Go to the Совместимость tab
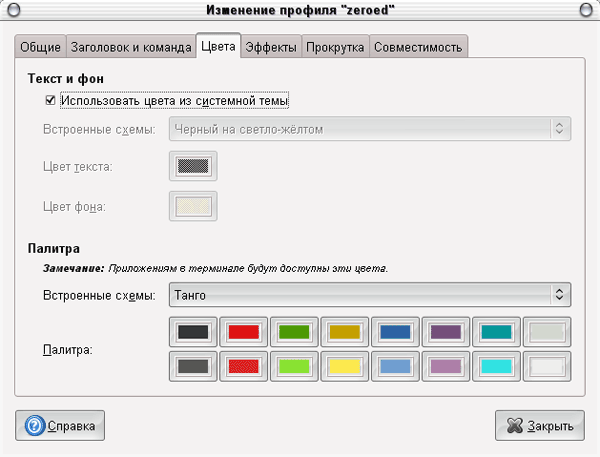Screen dimensions: 600x457 418,47
